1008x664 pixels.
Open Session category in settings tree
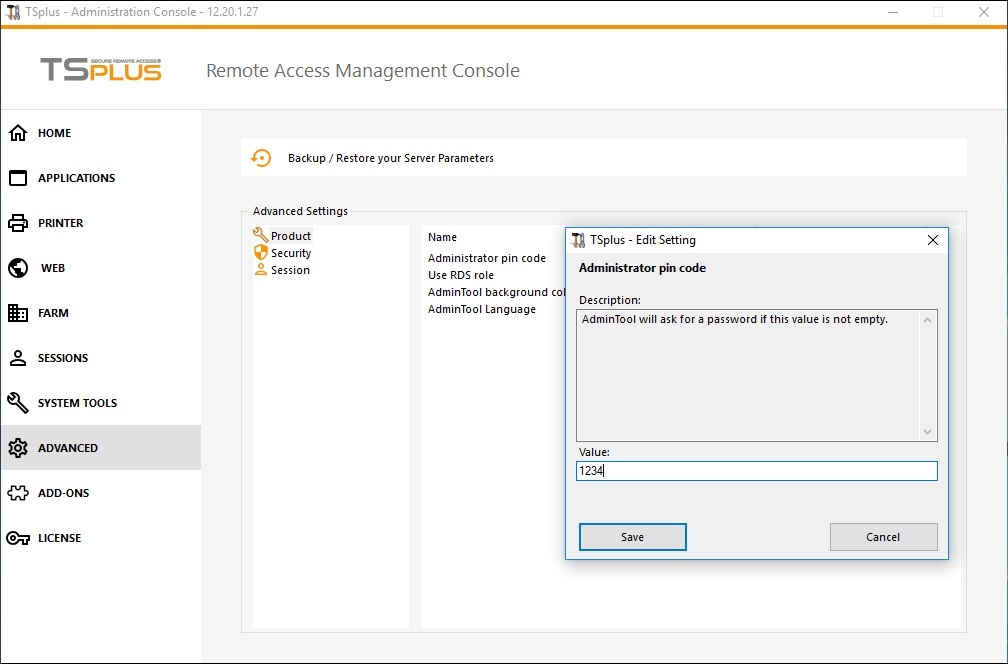290,270
